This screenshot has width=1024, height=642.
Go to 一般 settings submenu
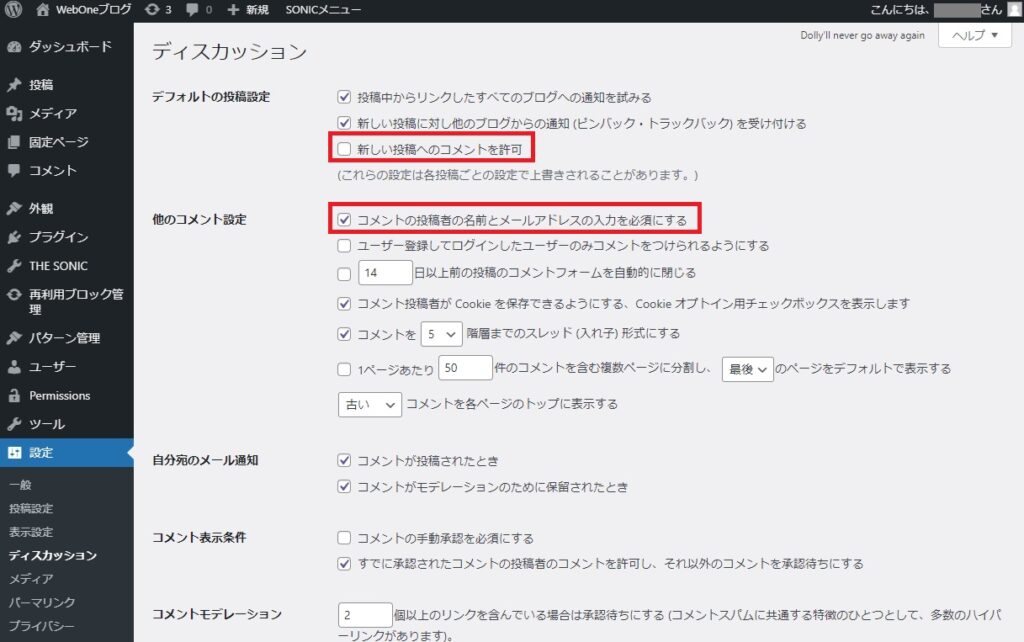(x=20, y=485)
